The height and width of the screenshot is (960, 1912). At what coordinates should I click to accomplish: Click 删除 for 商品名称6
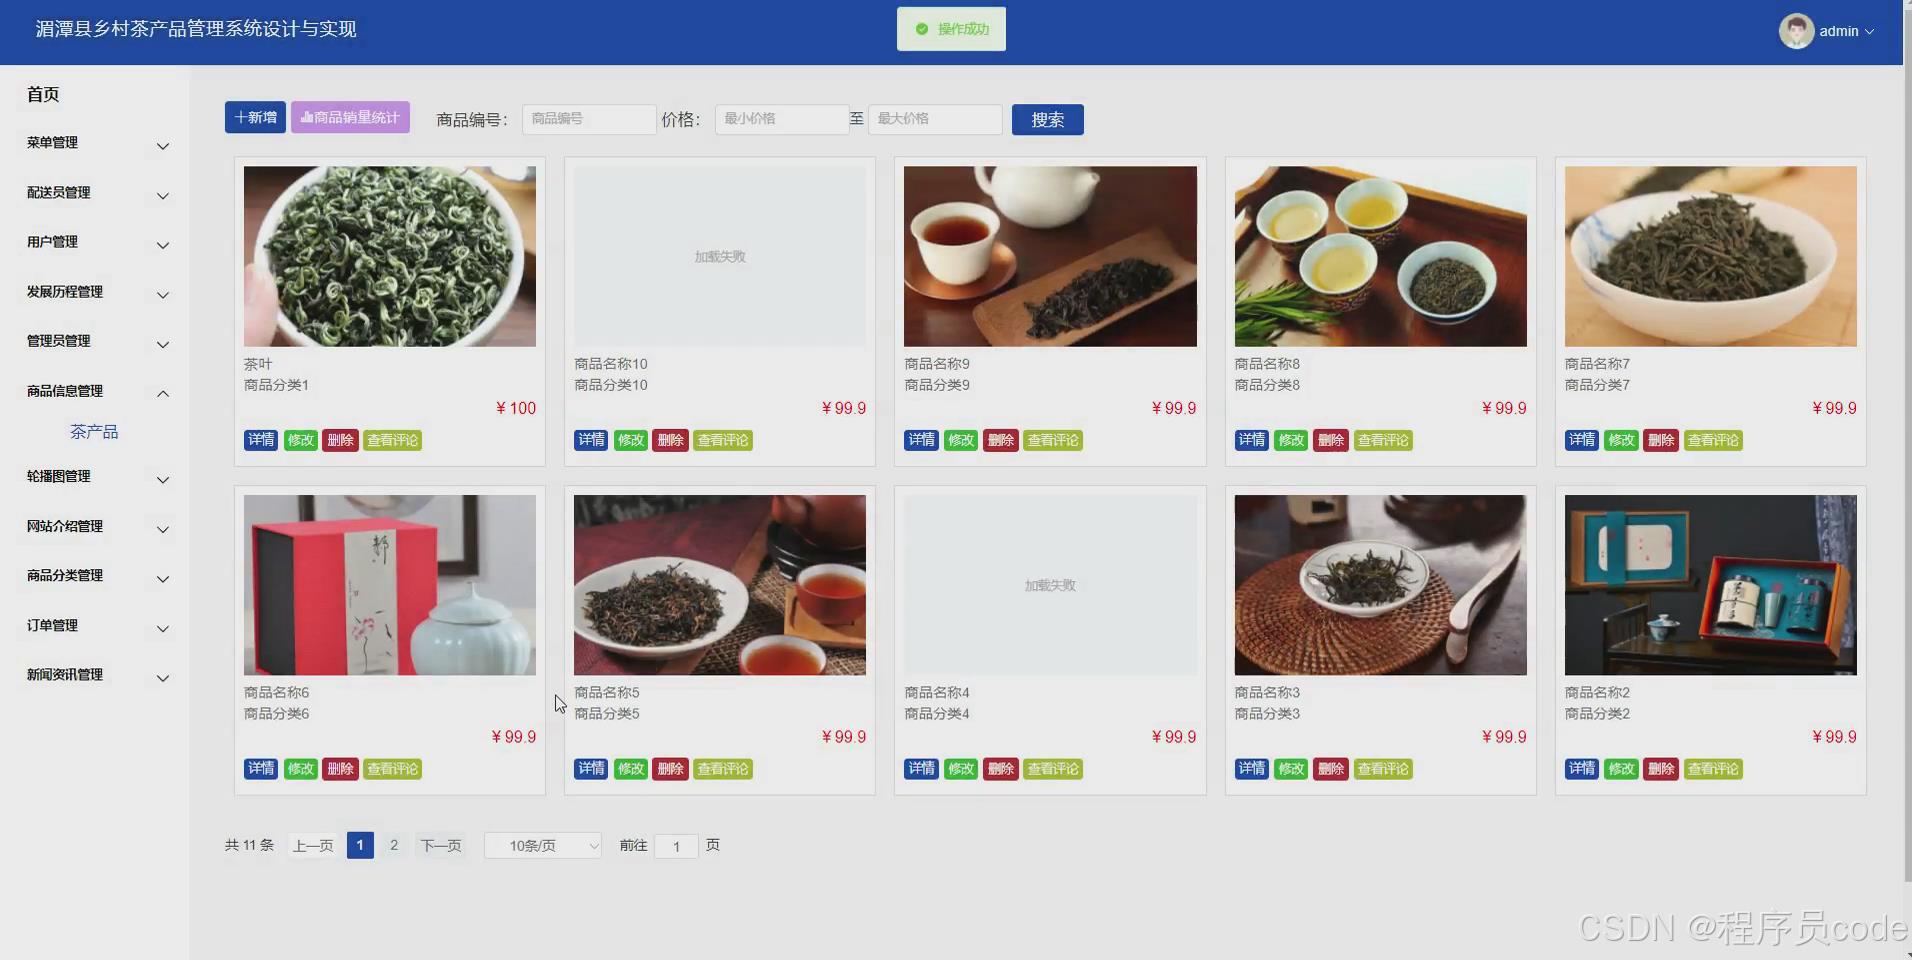(x=340, y=769)
